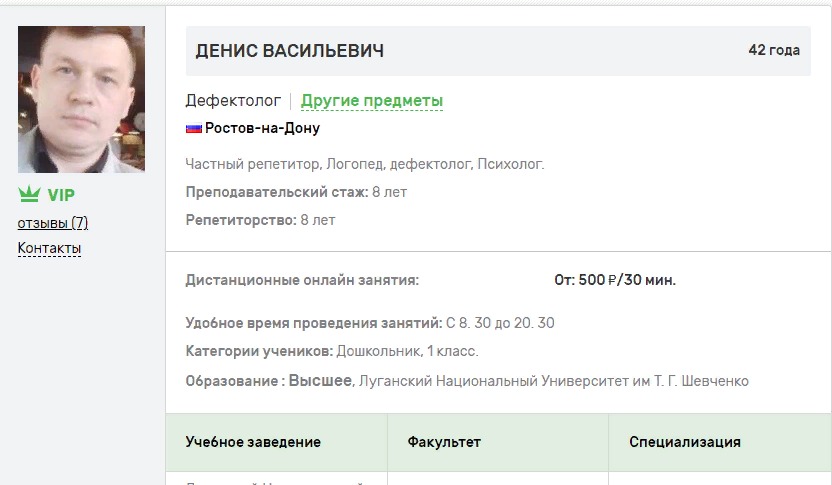Click the green VIP status label
Screen dimensions: 832x485
[61, 195]
